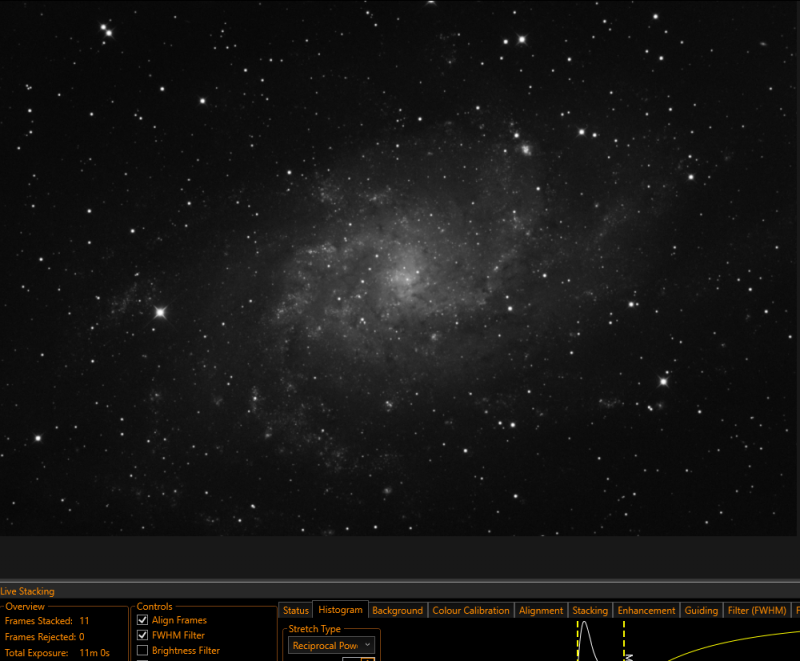Open the Background tab

pos(397,611)
